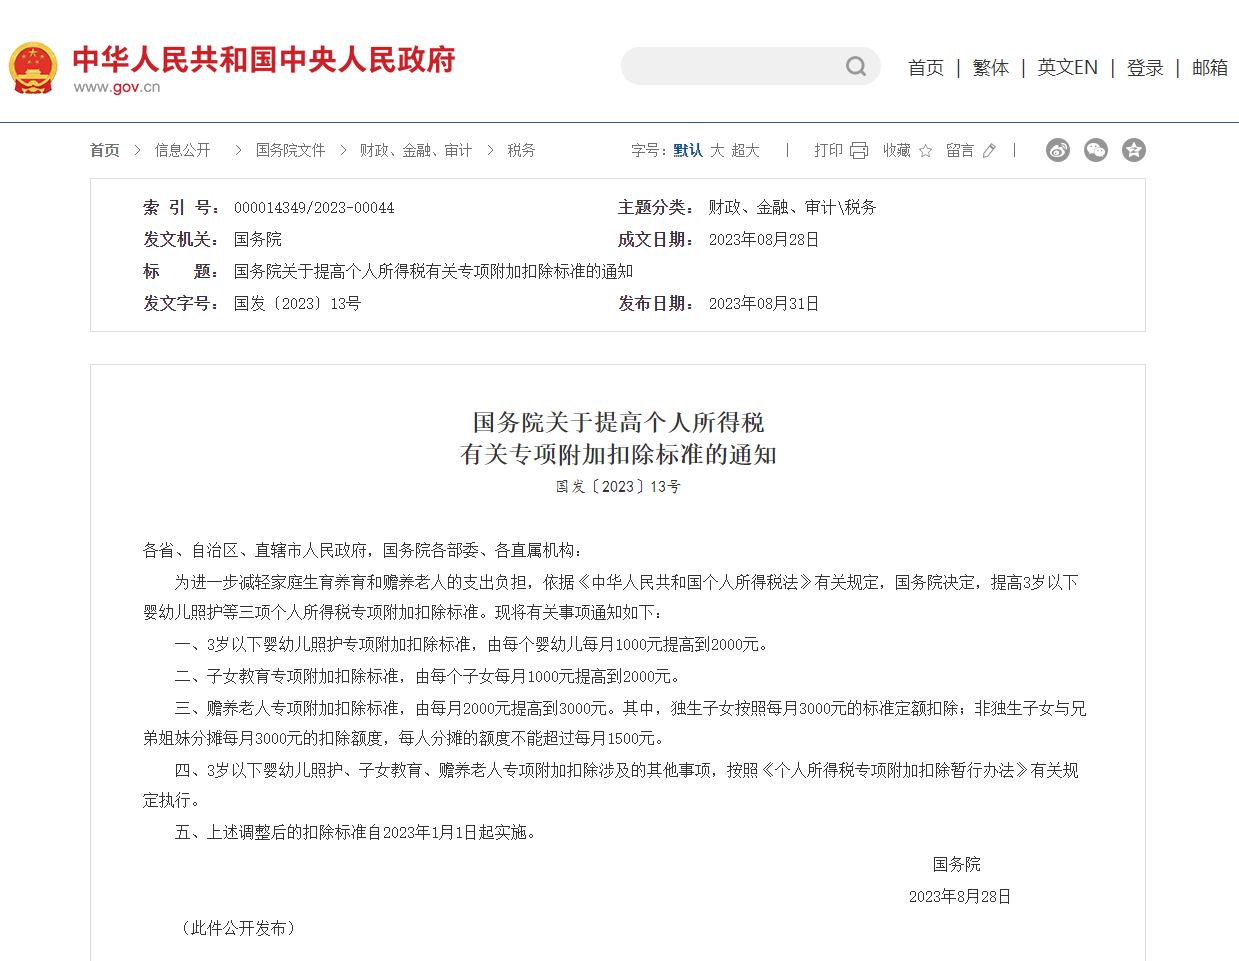Open the 邮箱 mailbox link

(x=1209, y=68)
